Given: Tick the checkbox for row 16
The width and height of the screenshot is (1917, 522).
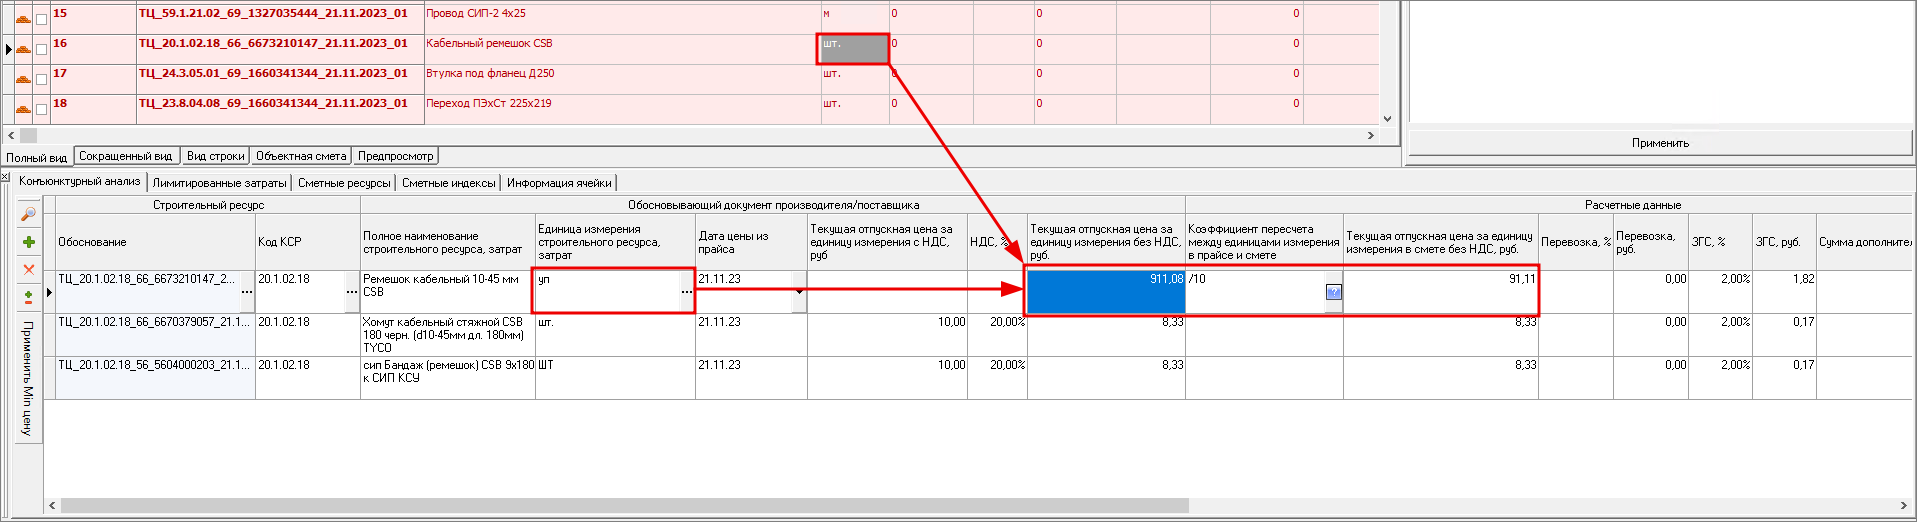Looking at the screenshot, I should pyautogui.click(x=41, y=49).
